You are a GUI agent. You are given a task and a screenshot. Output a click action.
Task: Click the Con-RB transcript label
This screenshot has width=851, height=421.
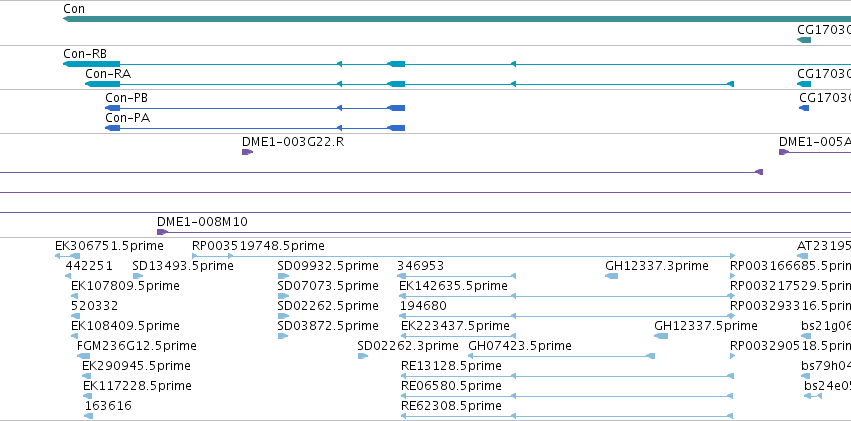pos(85,54)
